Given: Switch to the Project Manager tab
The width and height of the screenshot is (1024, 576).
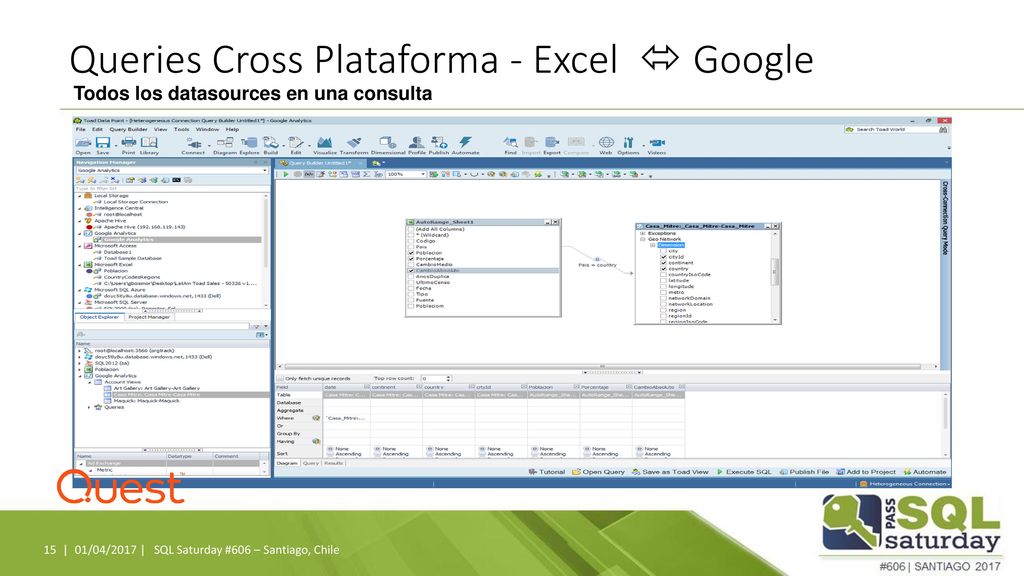Looking at the screenshot, I should pos(149,317).
